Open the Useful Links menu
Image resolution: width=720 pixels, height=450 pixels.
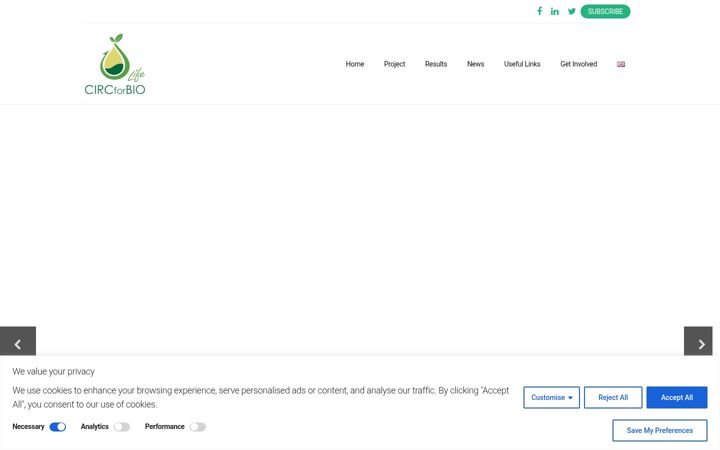[522, 64]
